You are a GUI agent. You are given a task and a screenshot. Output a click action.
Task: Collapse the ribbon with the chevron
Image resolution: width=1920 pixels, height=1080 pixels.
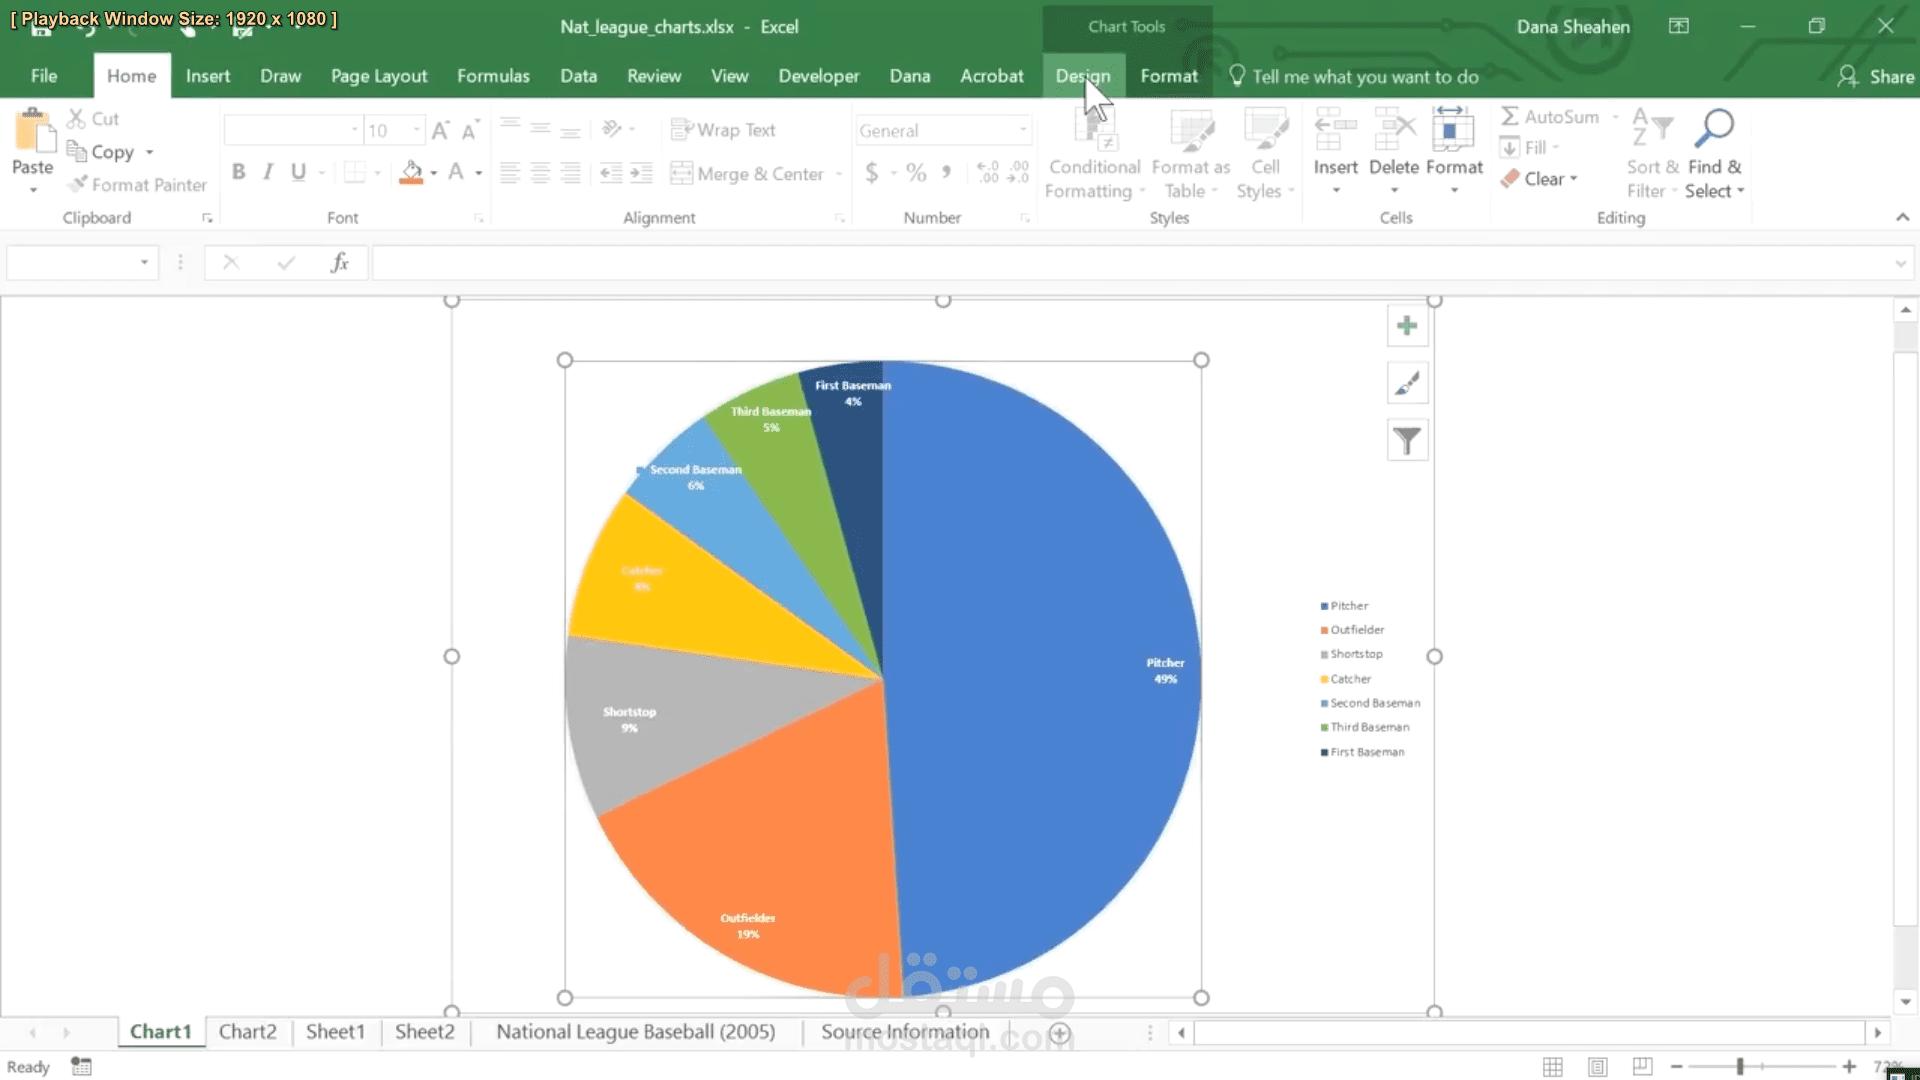click(x=1902, y=217)
